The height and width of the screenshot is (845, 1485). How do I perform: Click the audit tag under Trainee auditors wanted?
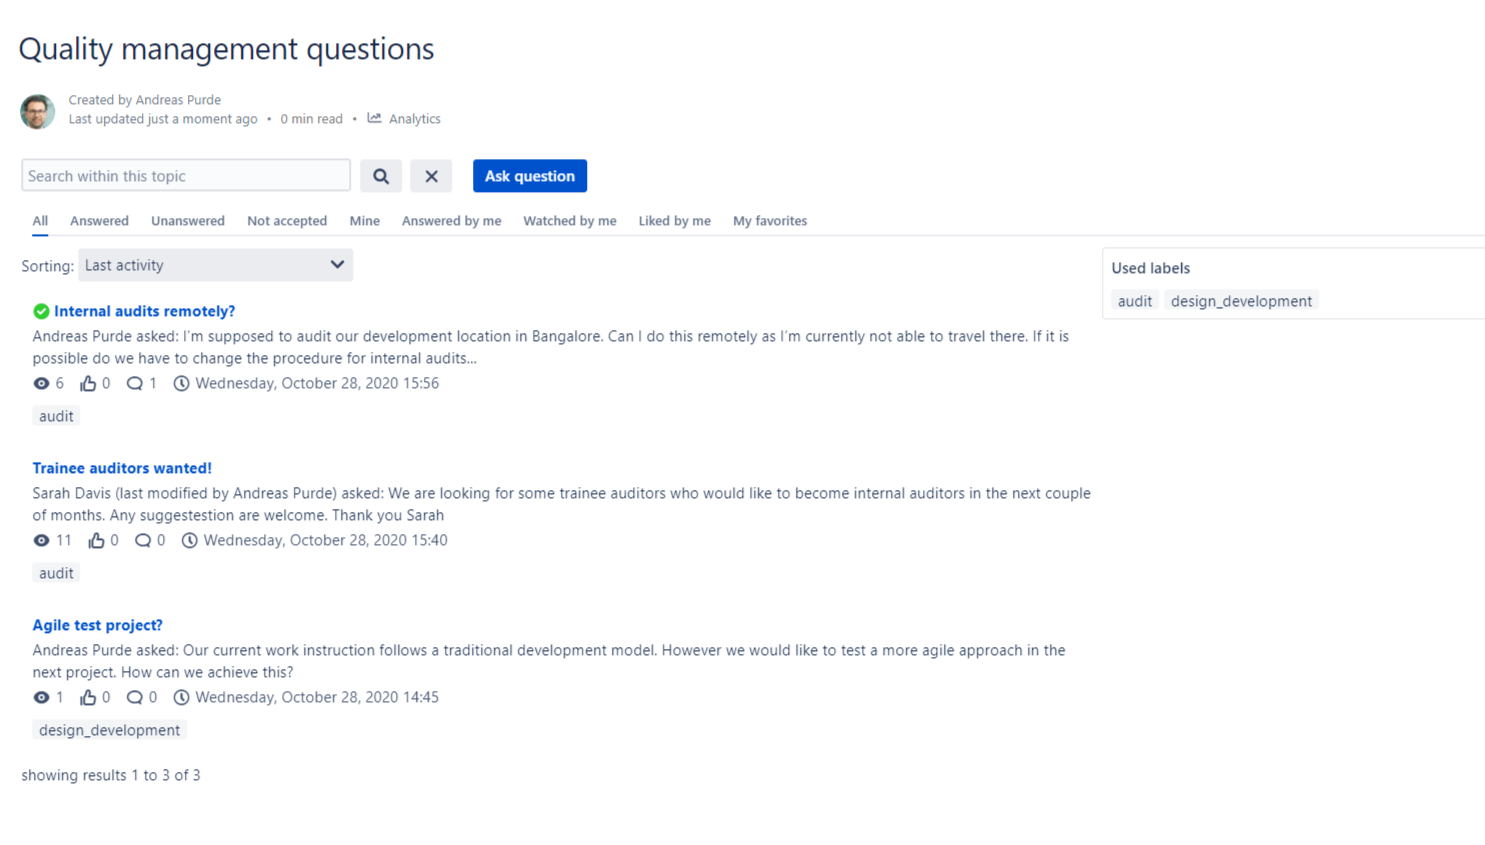(56, 573)
